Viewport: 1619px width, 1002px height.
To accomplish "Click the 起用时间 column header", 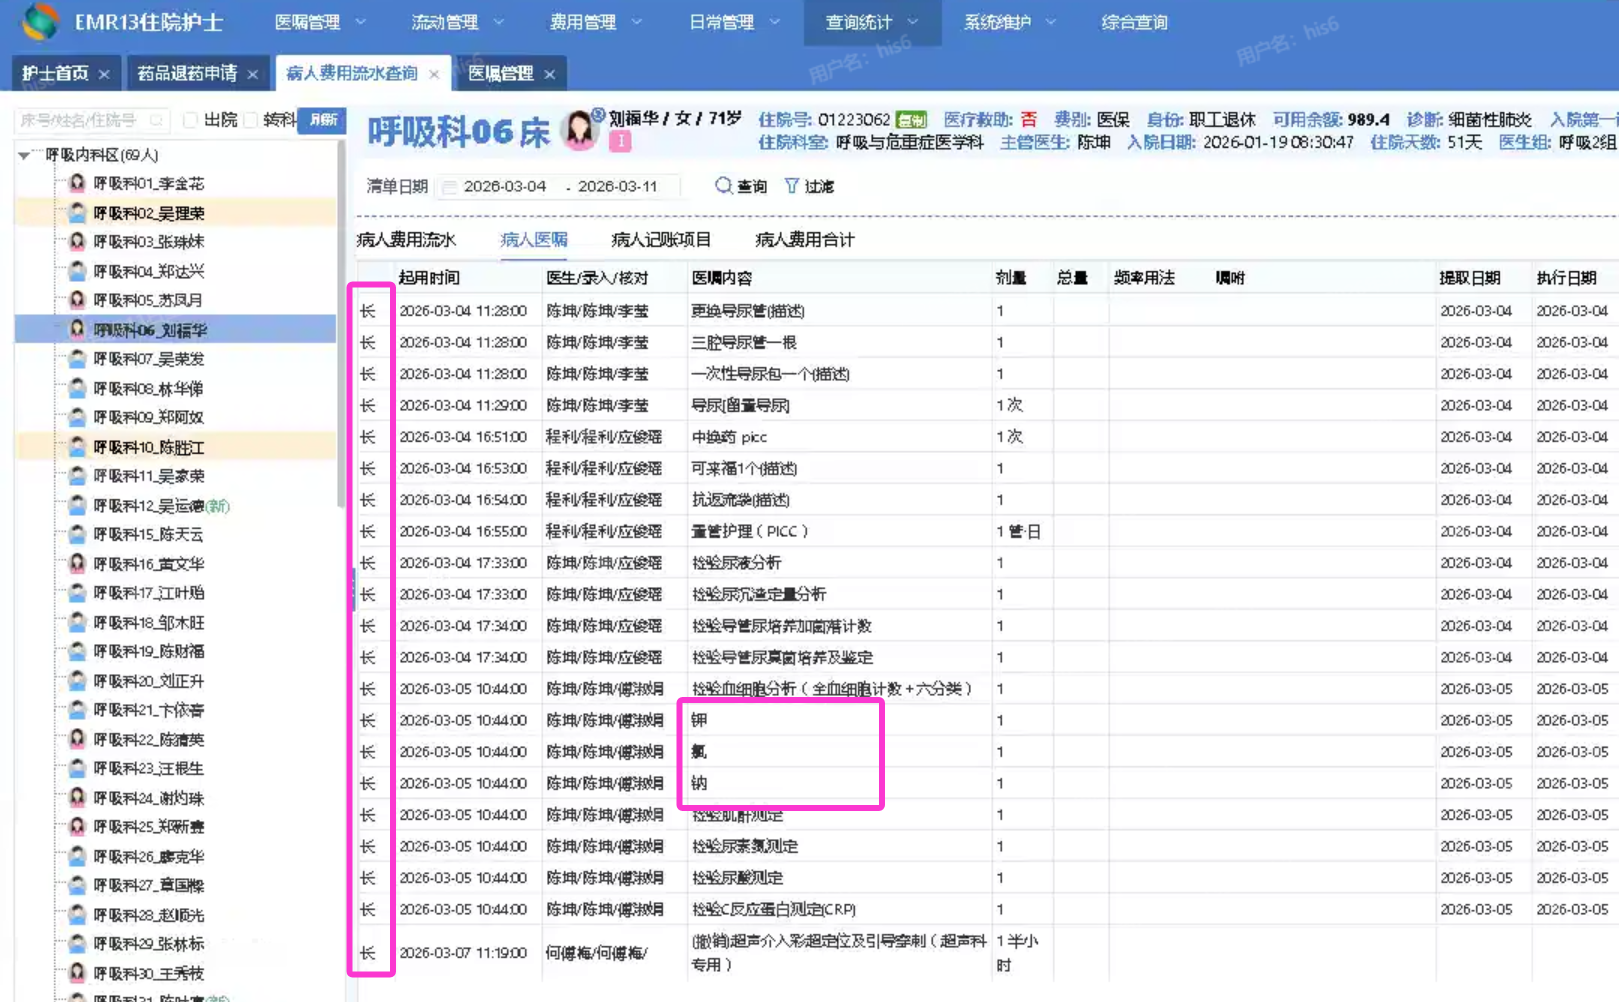I will (429, 278).
